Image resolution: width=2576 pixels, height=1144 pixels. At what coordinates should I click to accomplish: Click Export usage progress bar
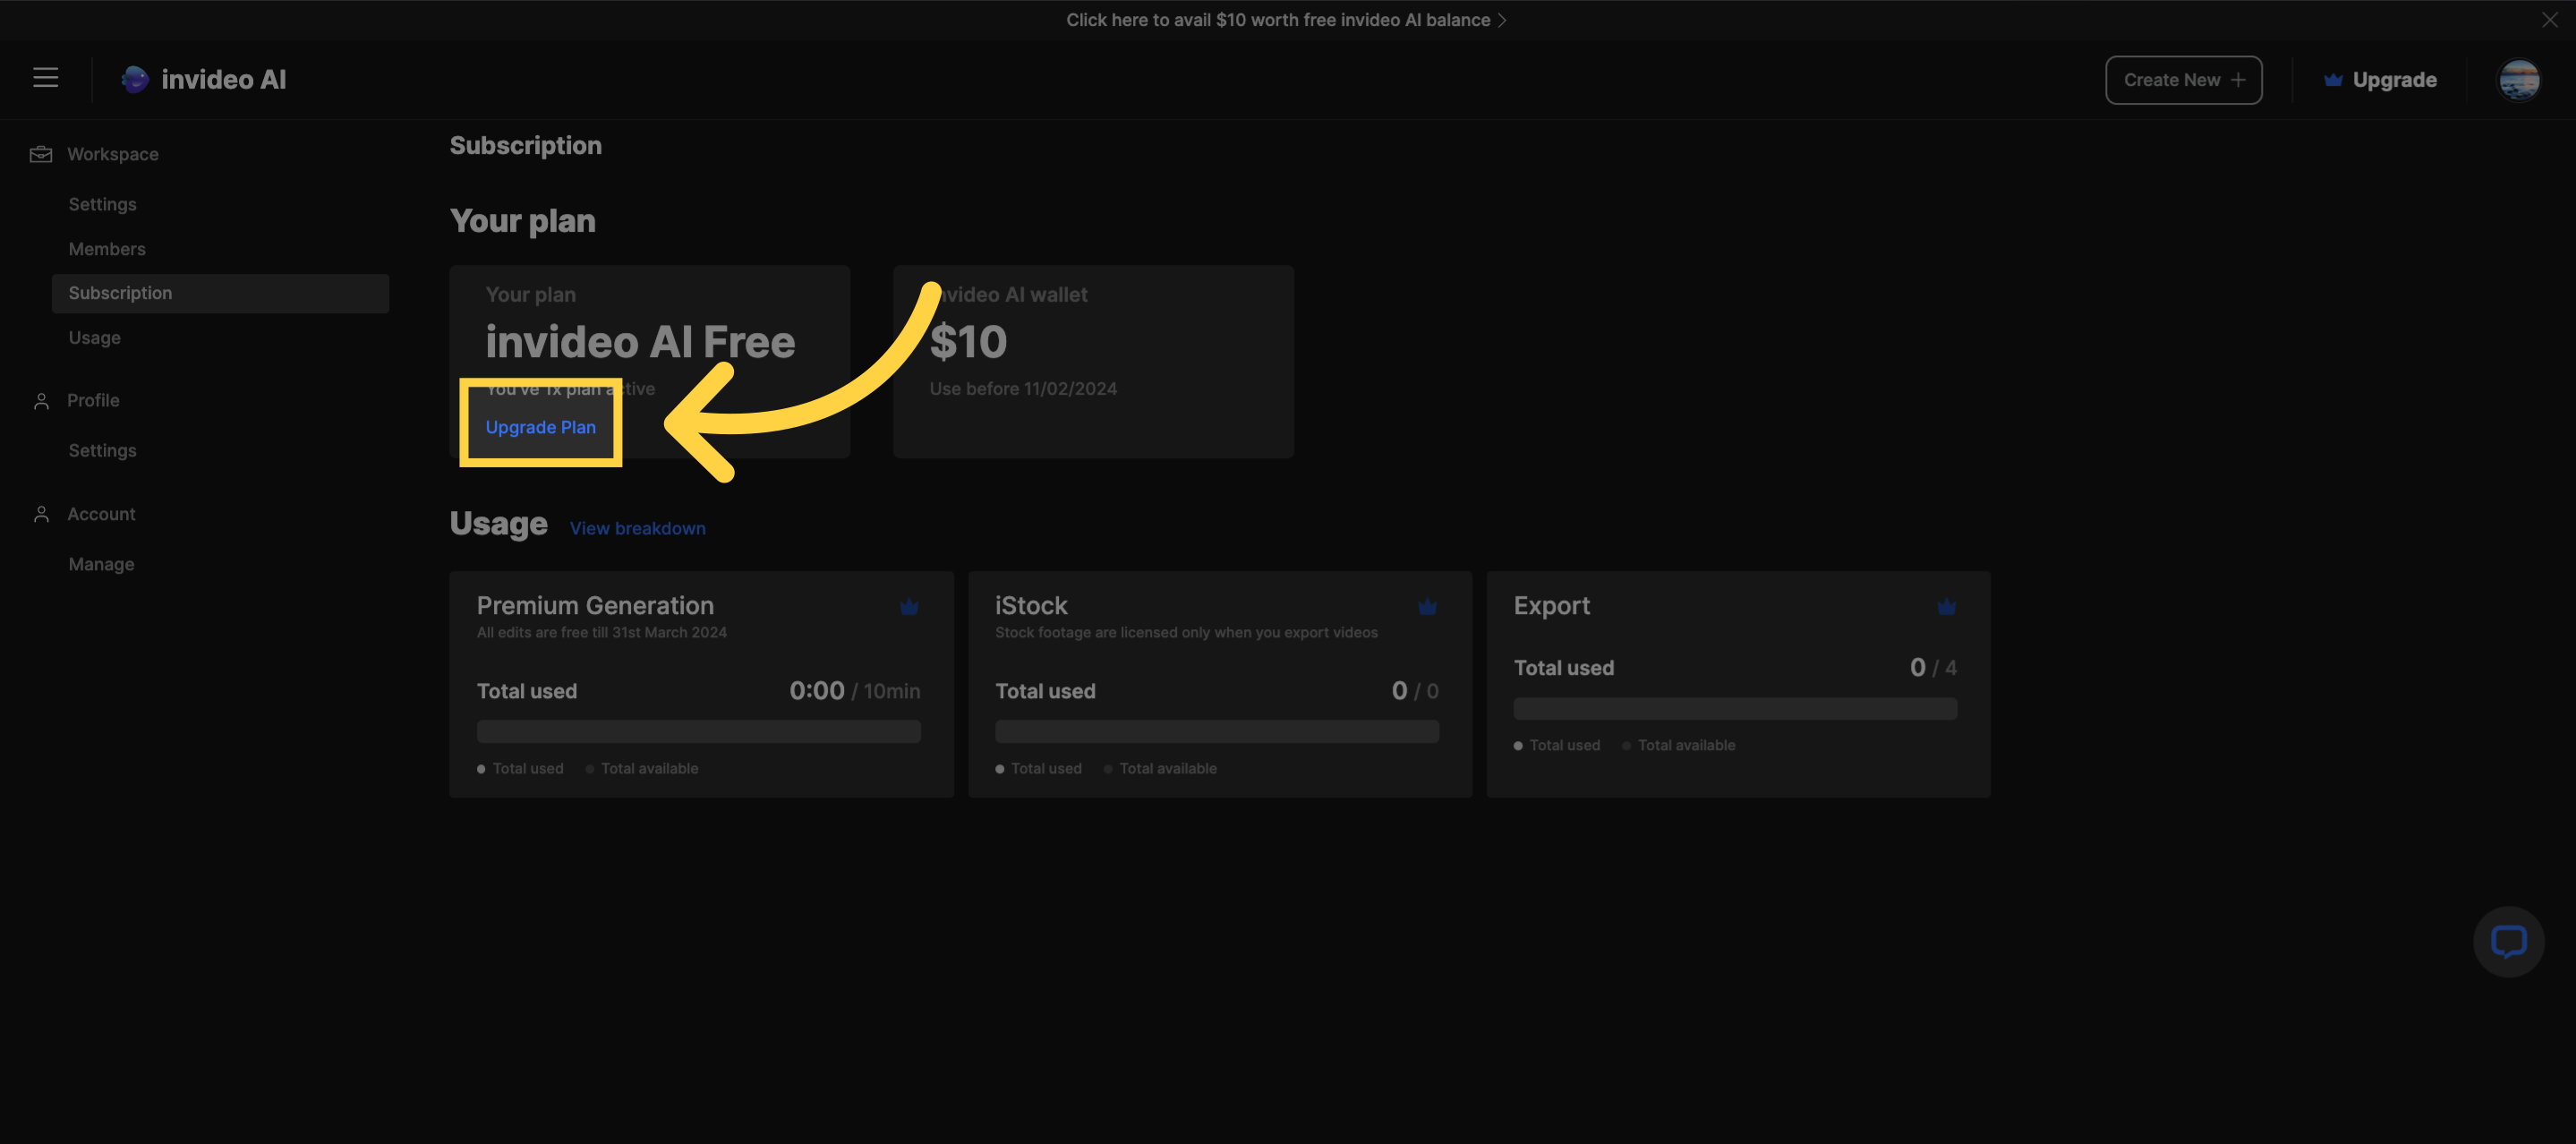point(1735,708)
